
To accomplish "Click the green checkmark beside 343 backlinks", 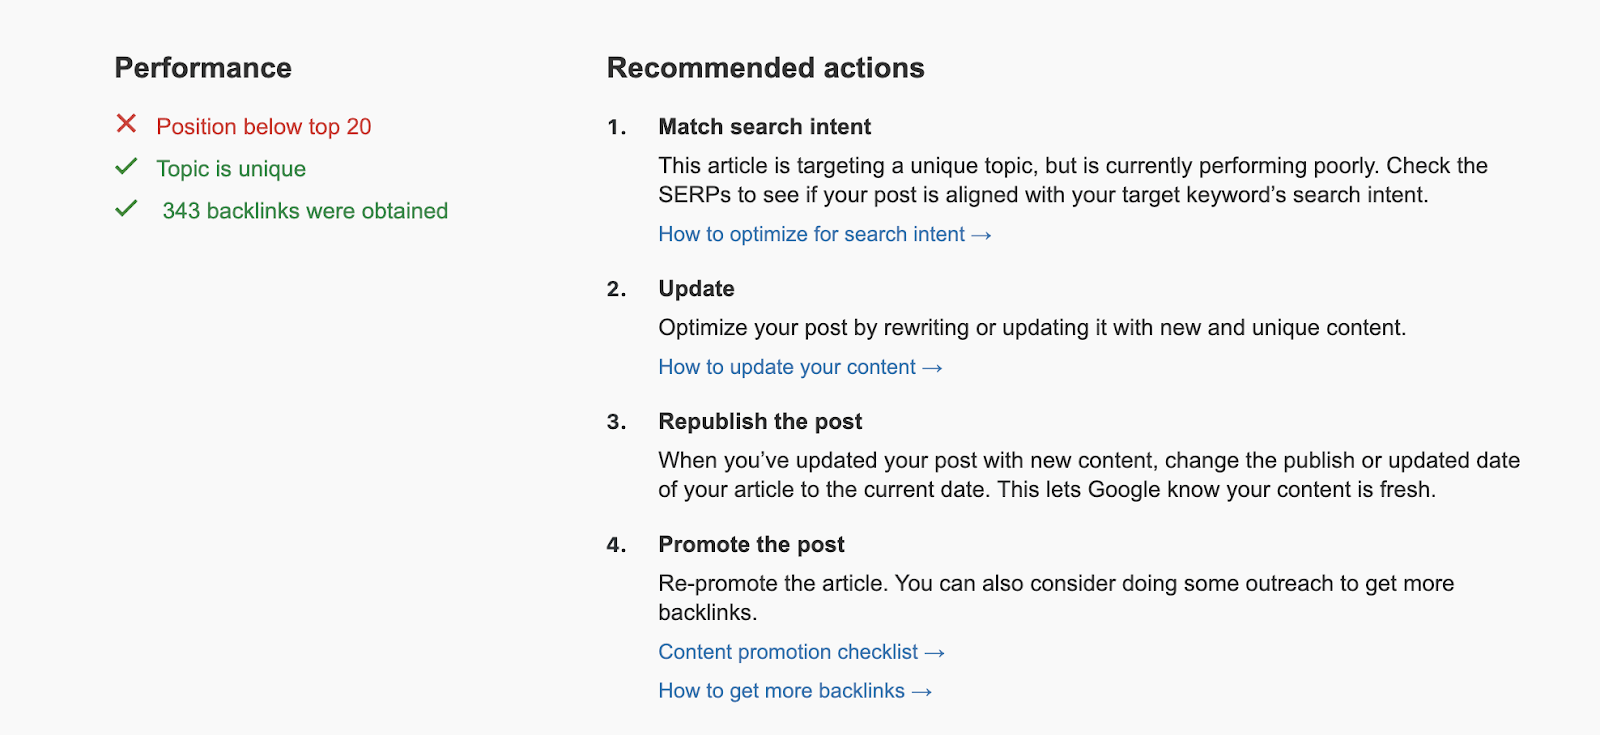I will (x=126, y=209).
